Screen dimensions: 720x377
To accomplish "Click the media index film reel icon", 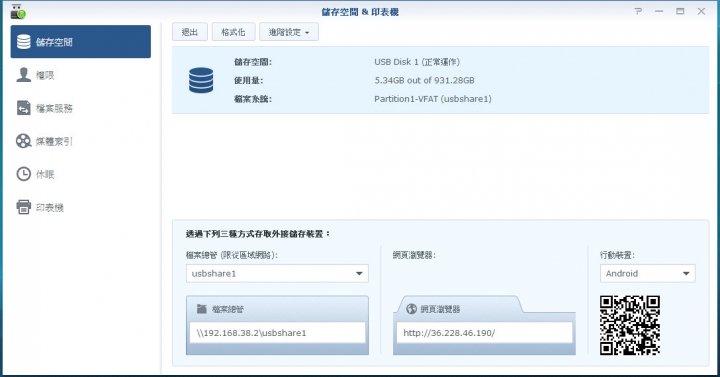I will click(x=23, y=141).
